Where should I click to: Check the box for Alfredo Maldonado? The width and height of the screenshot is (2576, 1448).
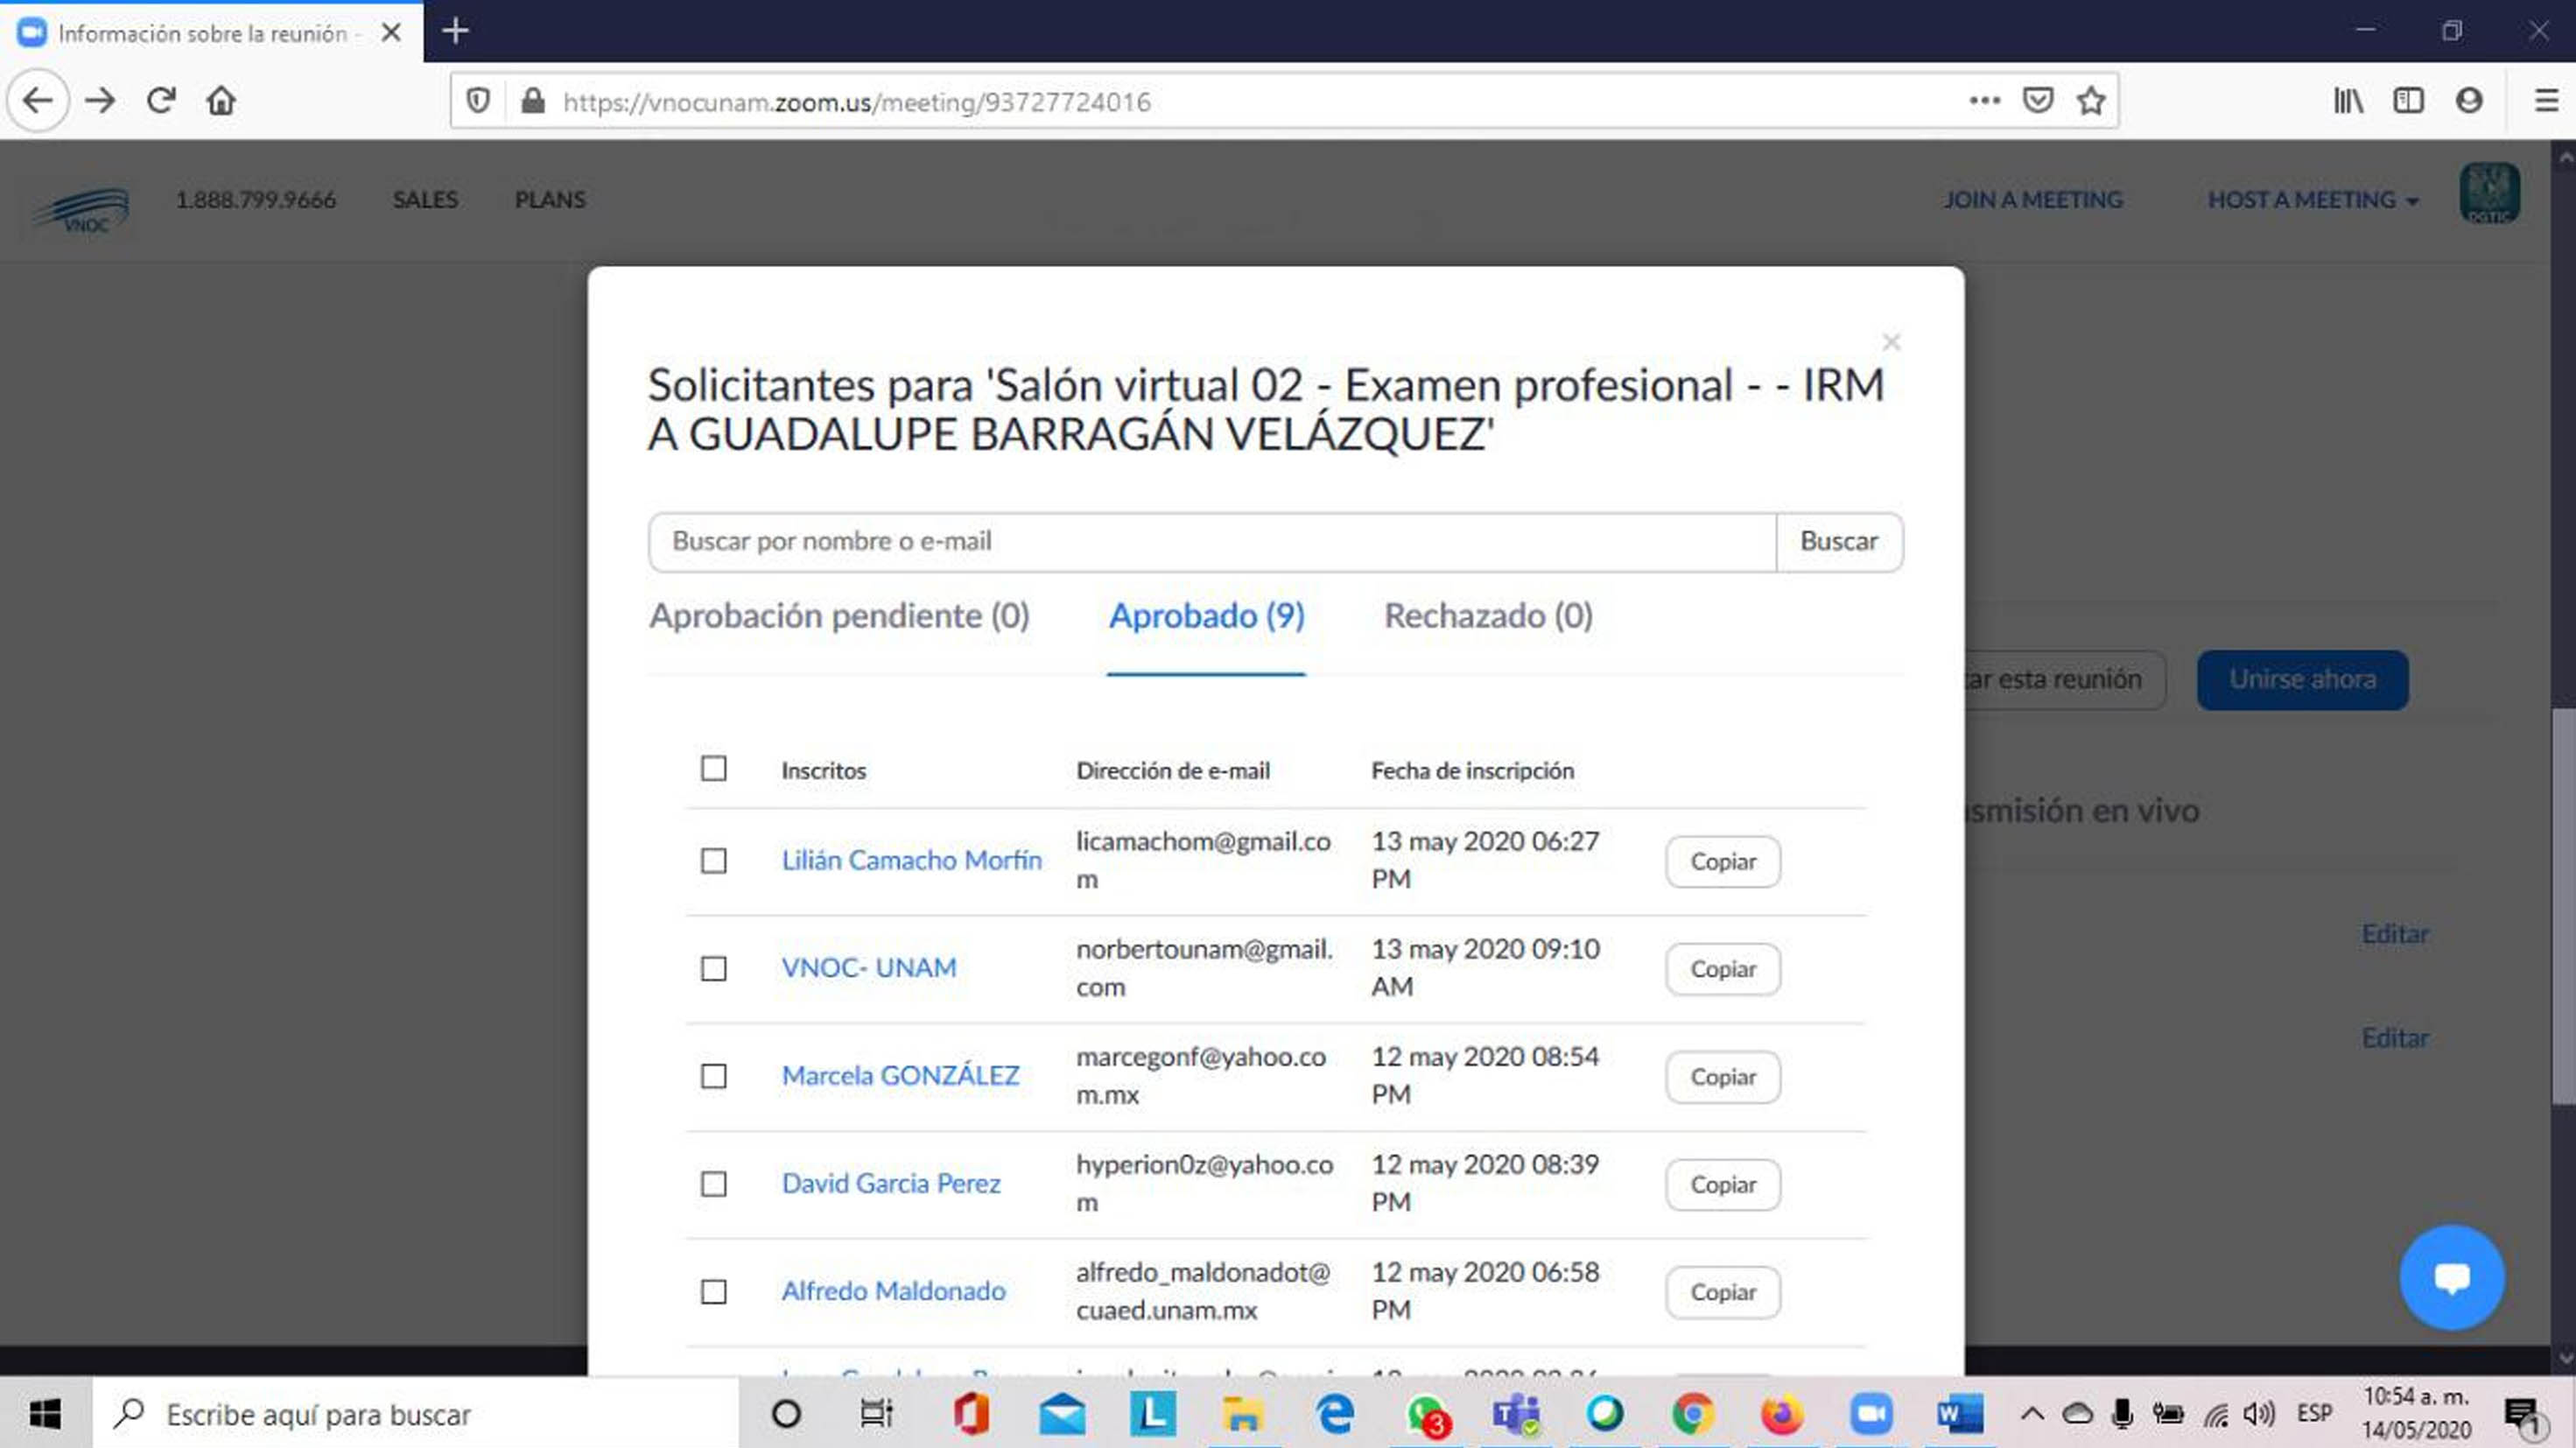(x=714, y=1292)
